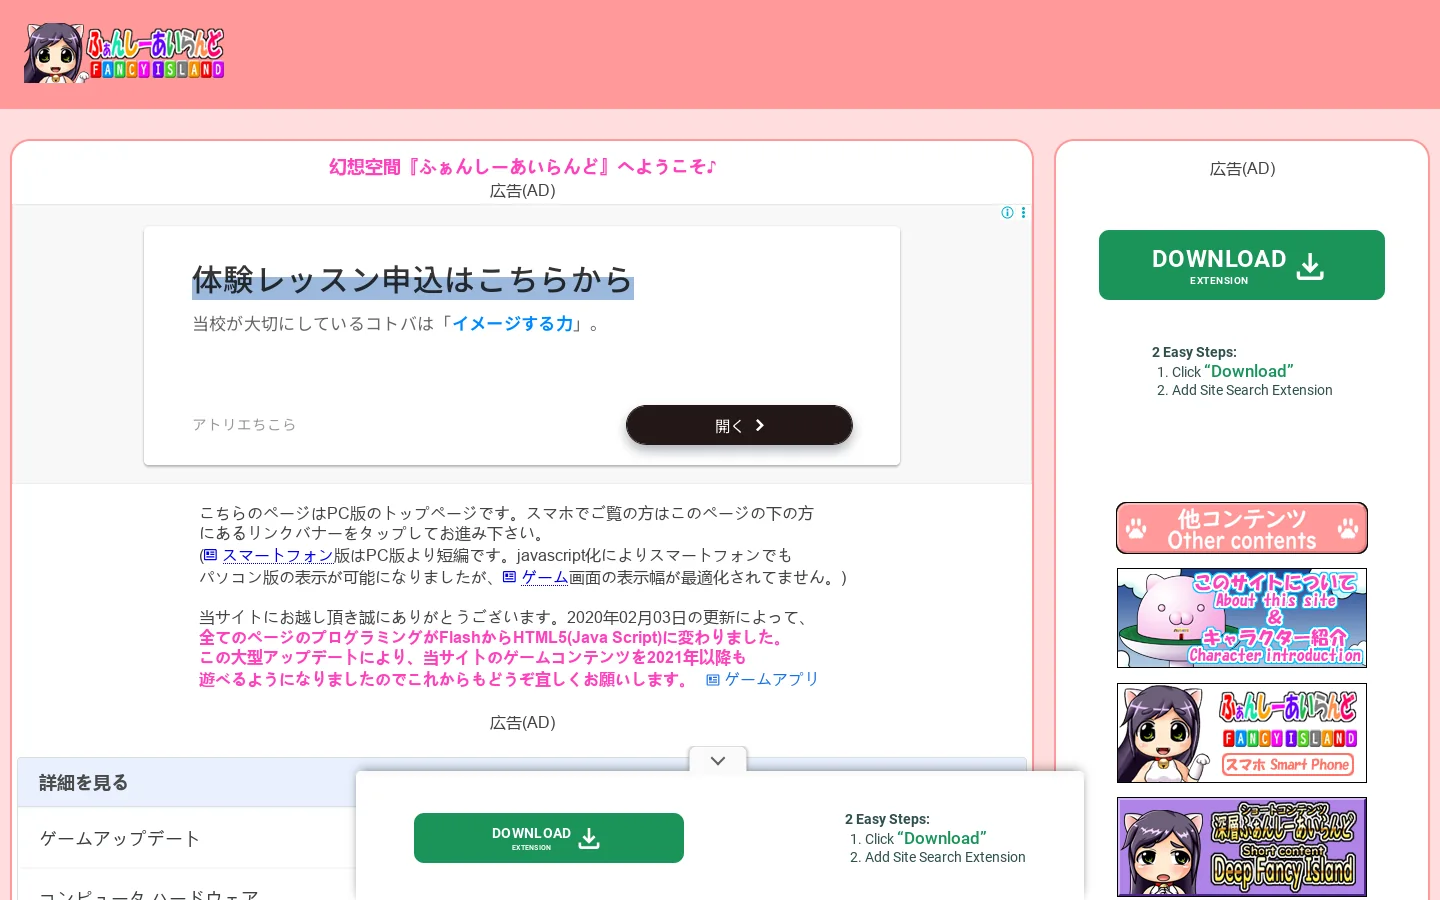1440x900 pixels.
Task: Click the 開く button in the ad
Action: point(739,425)
